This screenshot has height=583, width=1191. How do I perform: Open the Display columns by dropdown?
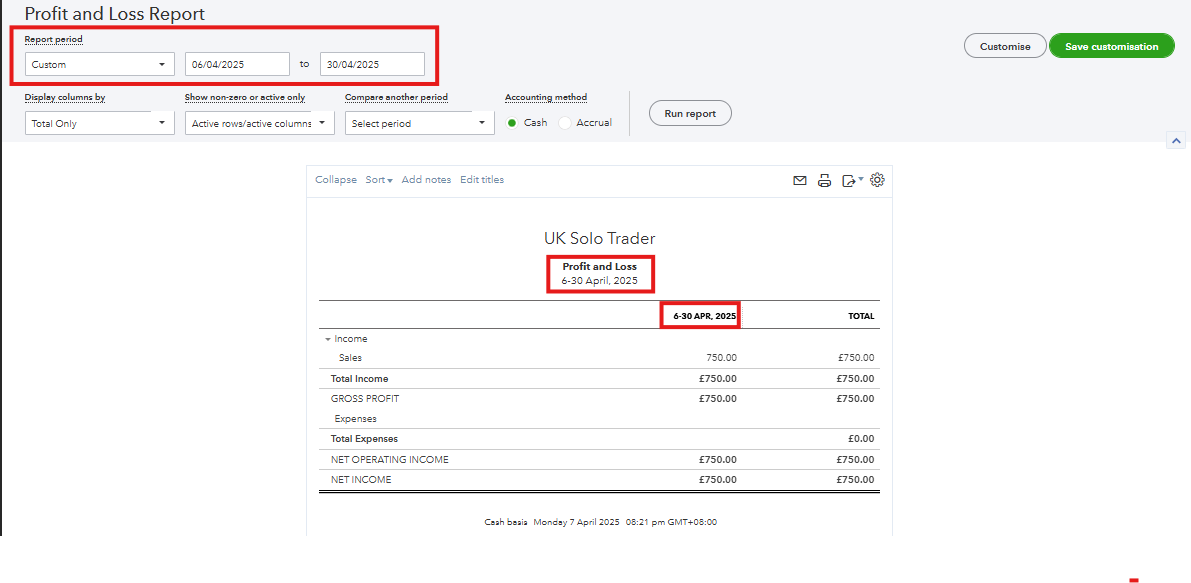pyautogui.click(x=100, y=123)
